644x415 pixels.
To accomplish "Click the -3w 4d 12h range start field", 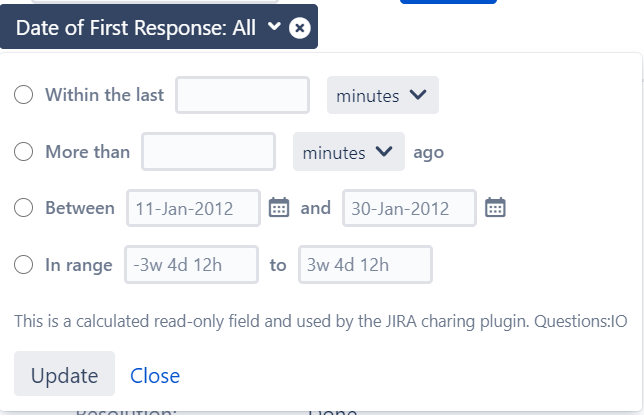I will point(191,265).
